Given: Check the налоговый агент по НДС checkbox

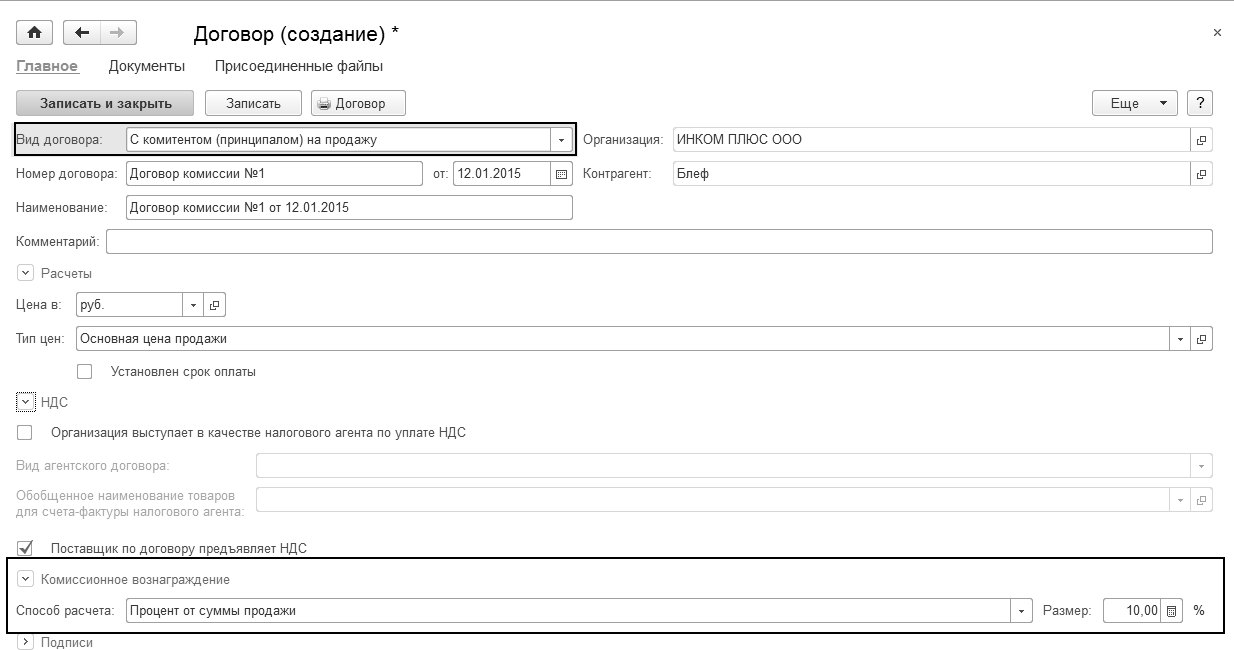Looking at the screenshot, I should pyautogui.click(x=25, y=433).
